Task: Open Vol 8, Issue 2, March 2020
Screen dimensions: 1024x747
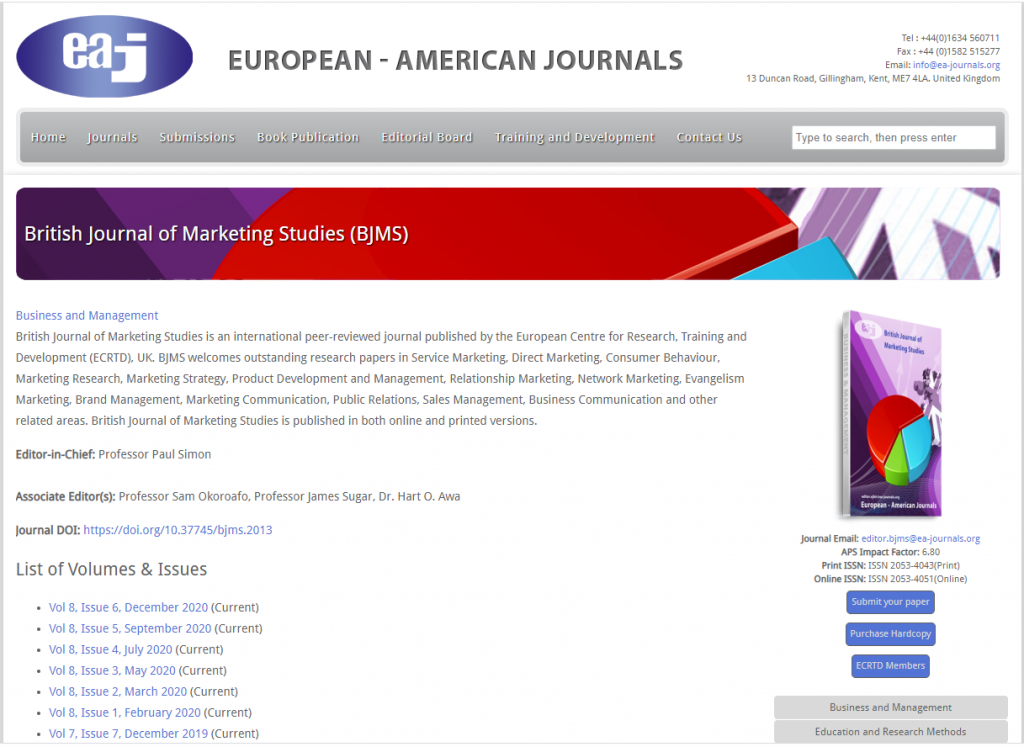Action: (118, 691)
